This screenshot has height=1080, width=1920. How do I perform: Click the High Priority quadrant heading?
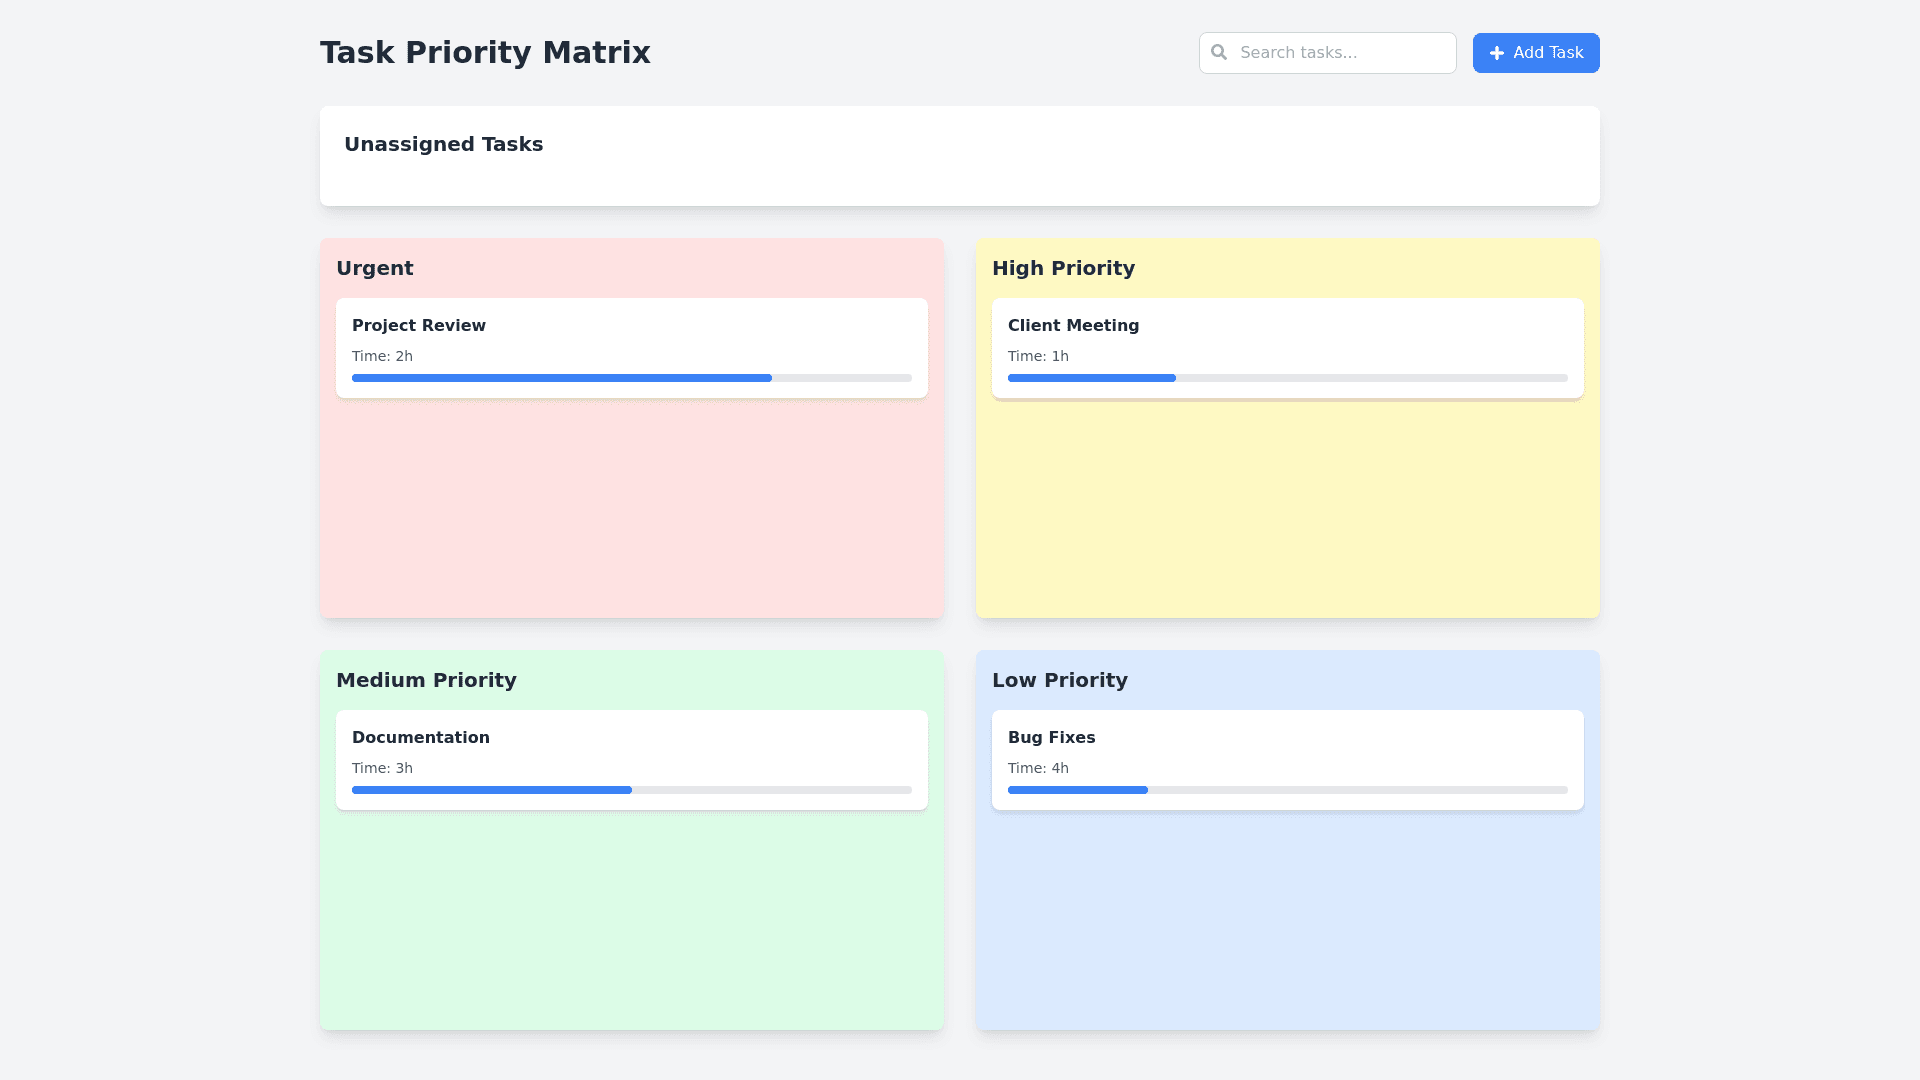coord(1063,268)
